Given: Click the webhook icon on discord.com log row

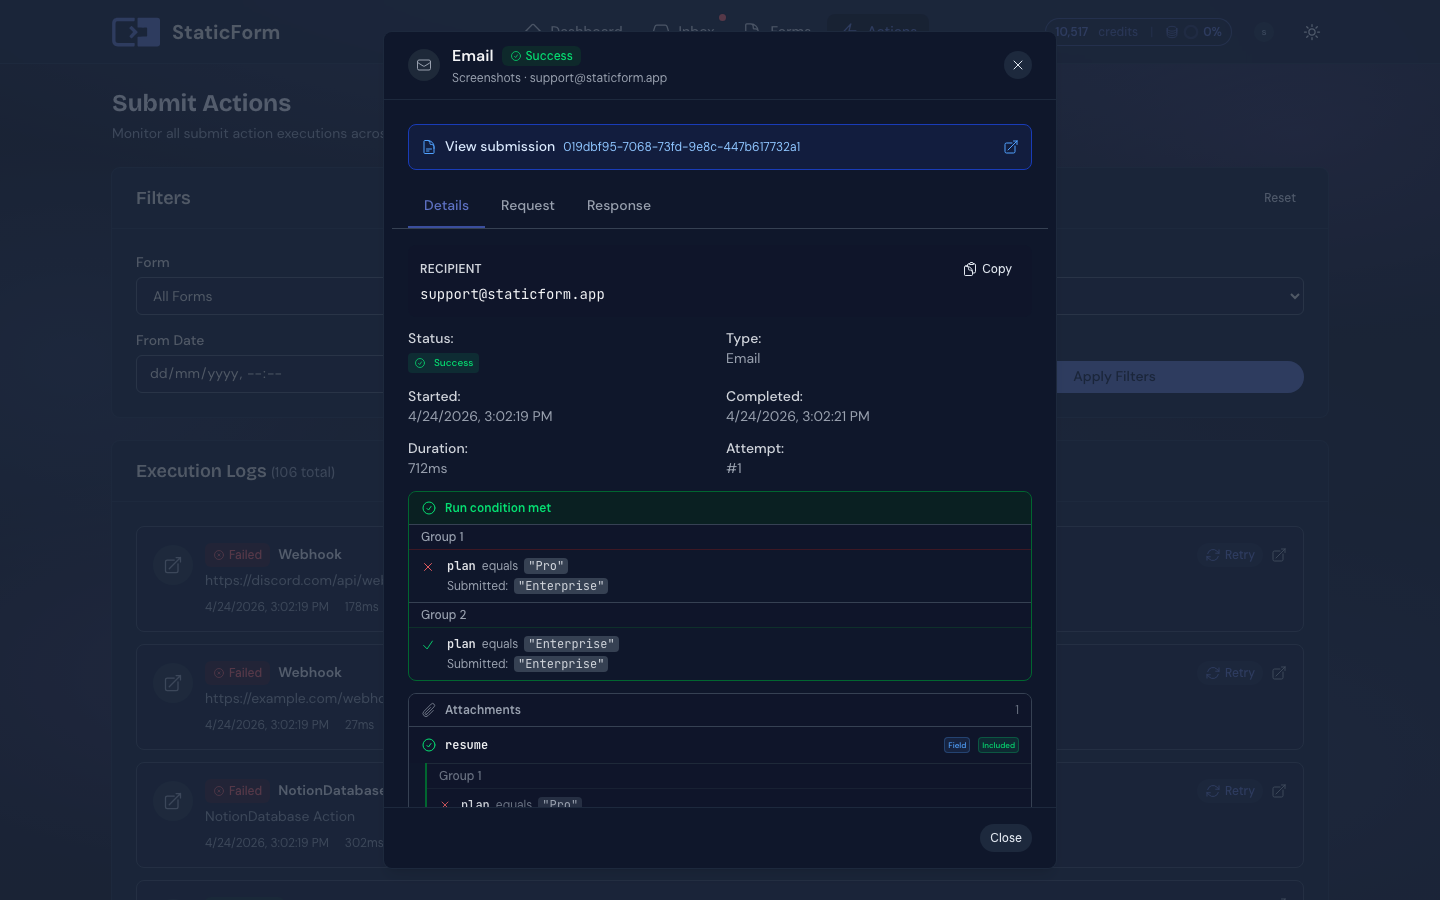Looking at the screenshot, I should (x=172, y=565).
